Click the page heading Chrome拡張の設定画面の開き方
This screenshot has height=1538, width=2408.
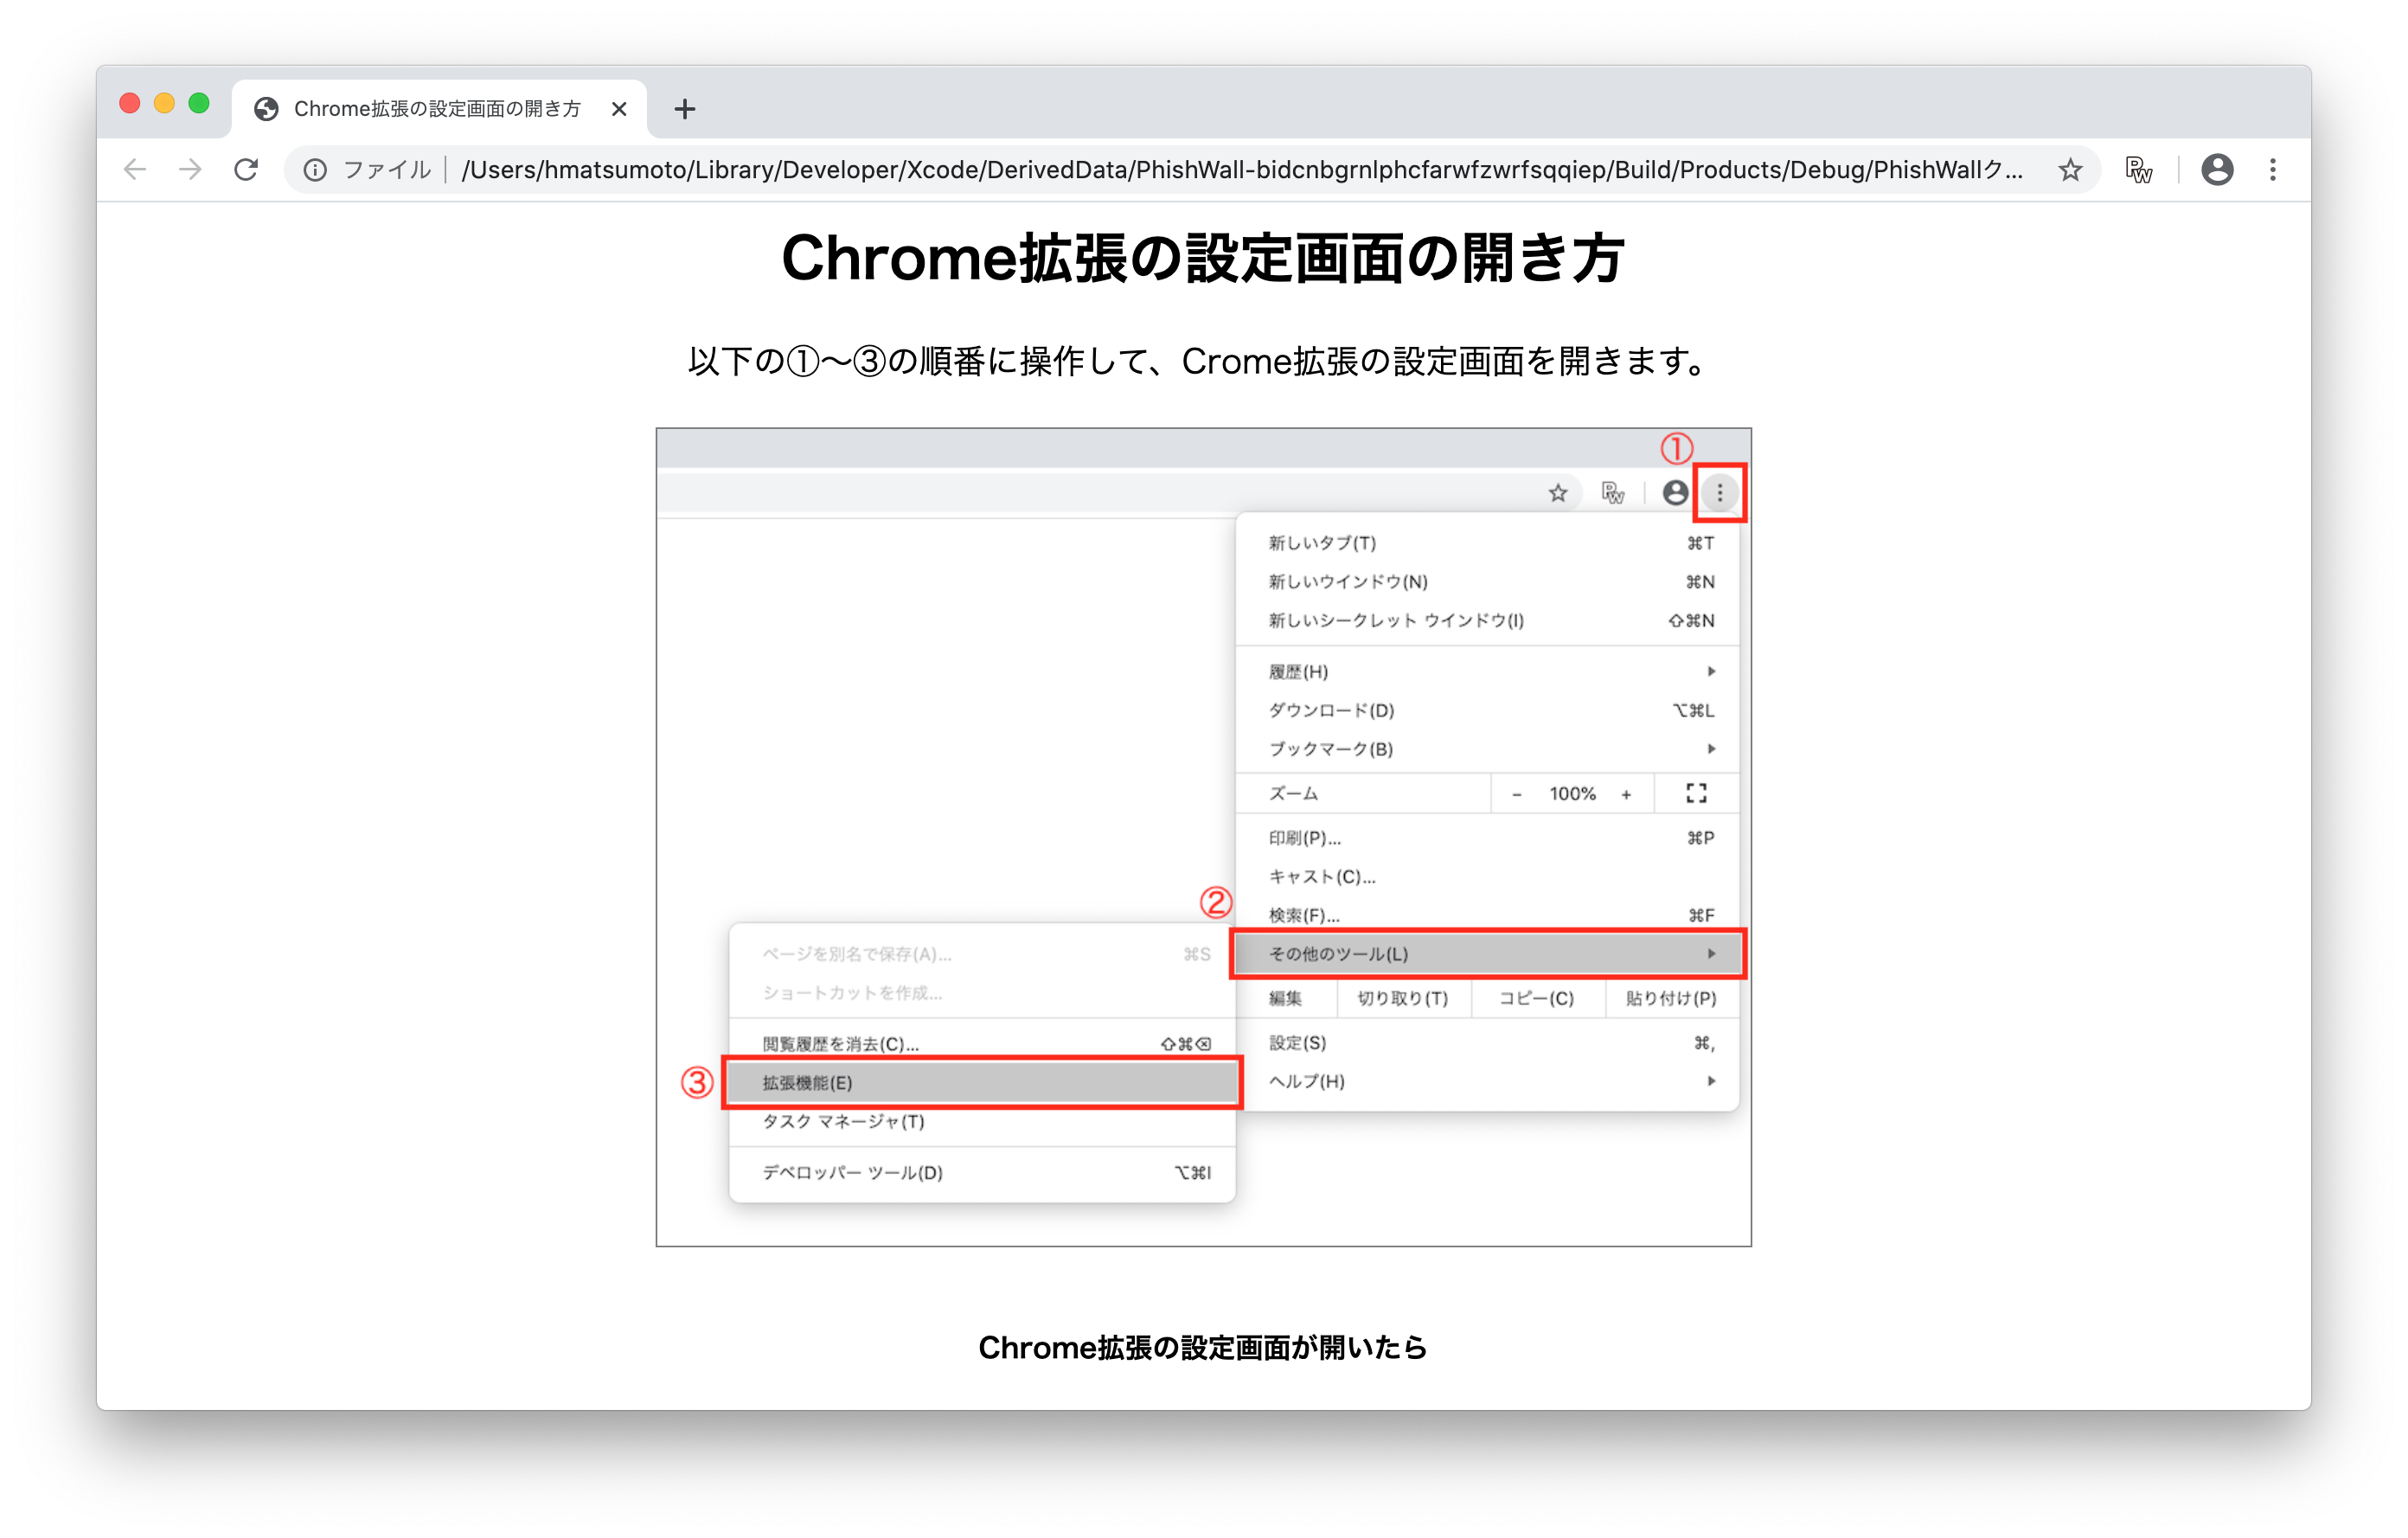1204,258
